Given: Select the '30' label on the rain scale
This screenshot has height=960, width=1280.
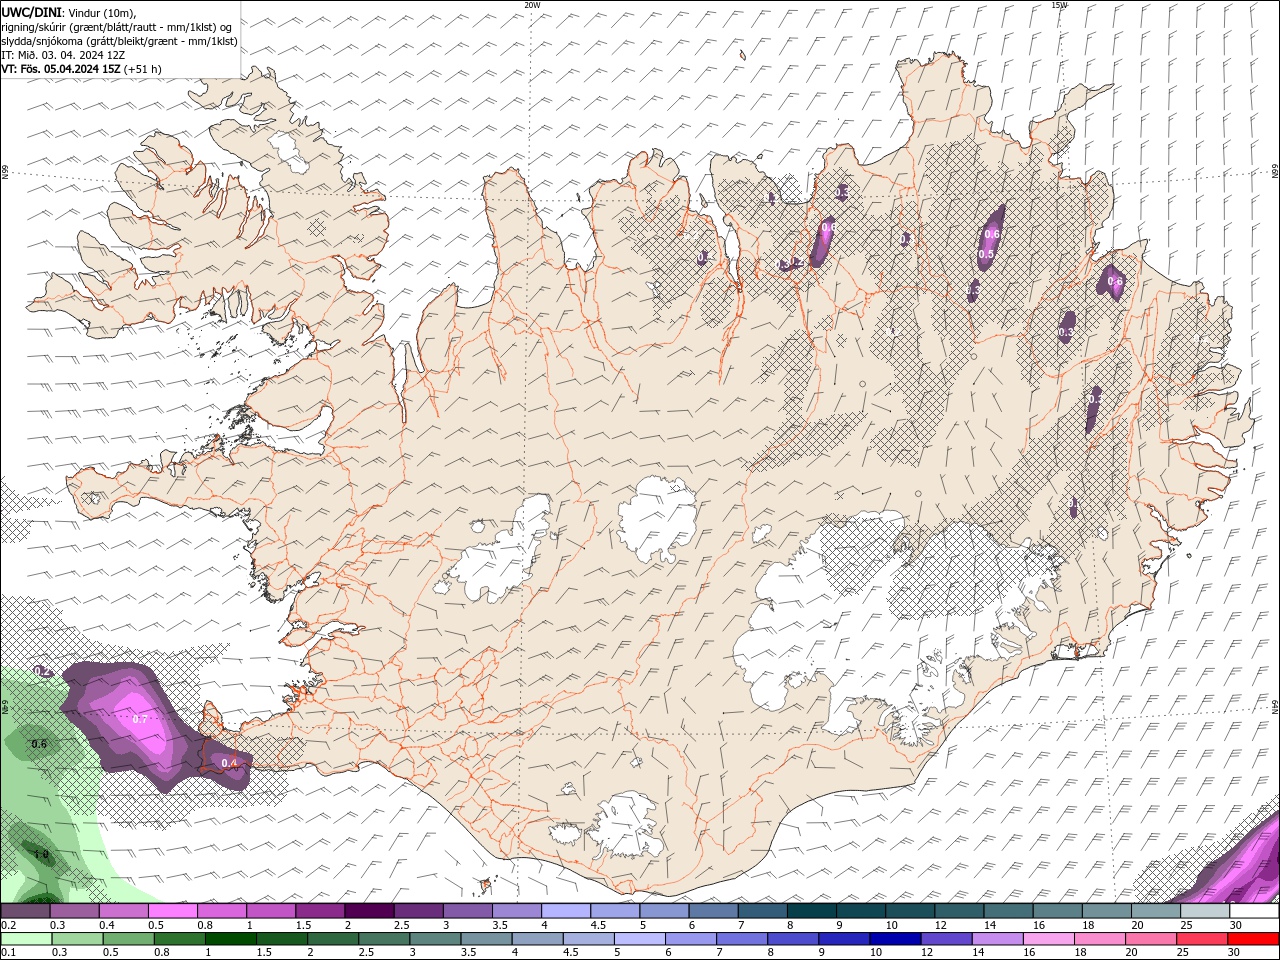Looking at the screenshot, I should 1235,953.
